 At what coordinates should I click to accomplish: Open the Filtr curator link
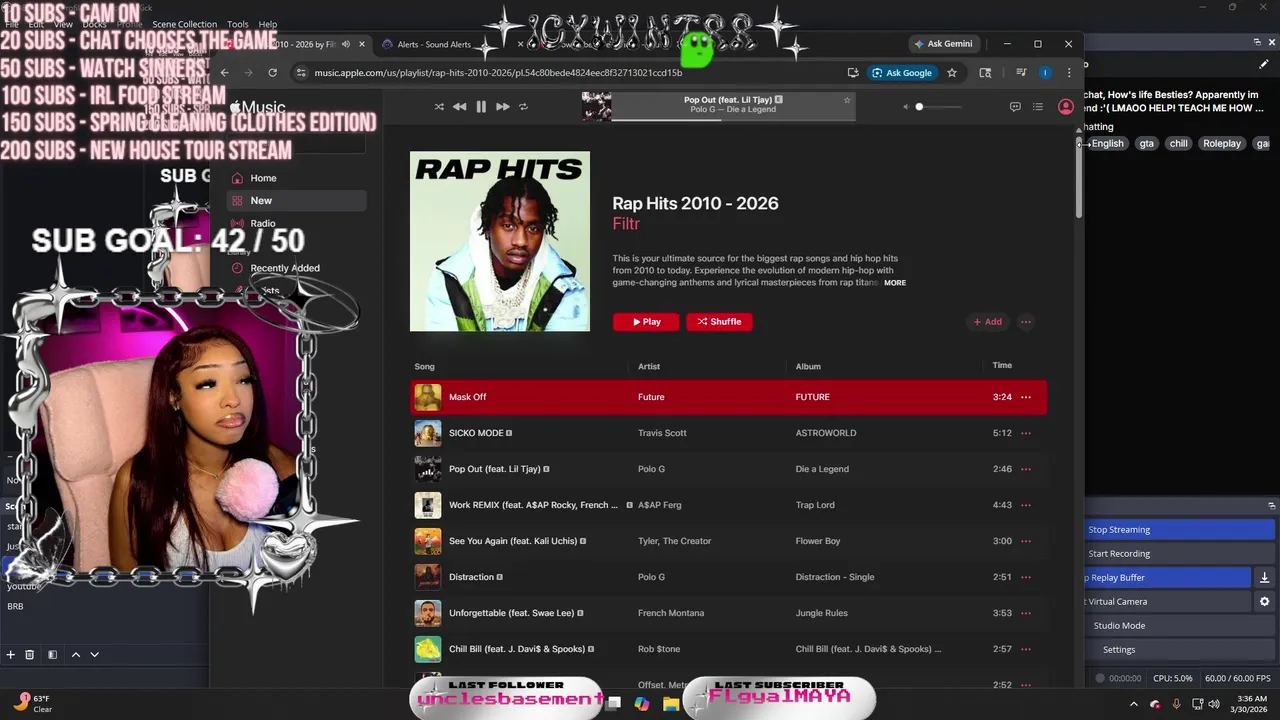[x=626, y=224]
